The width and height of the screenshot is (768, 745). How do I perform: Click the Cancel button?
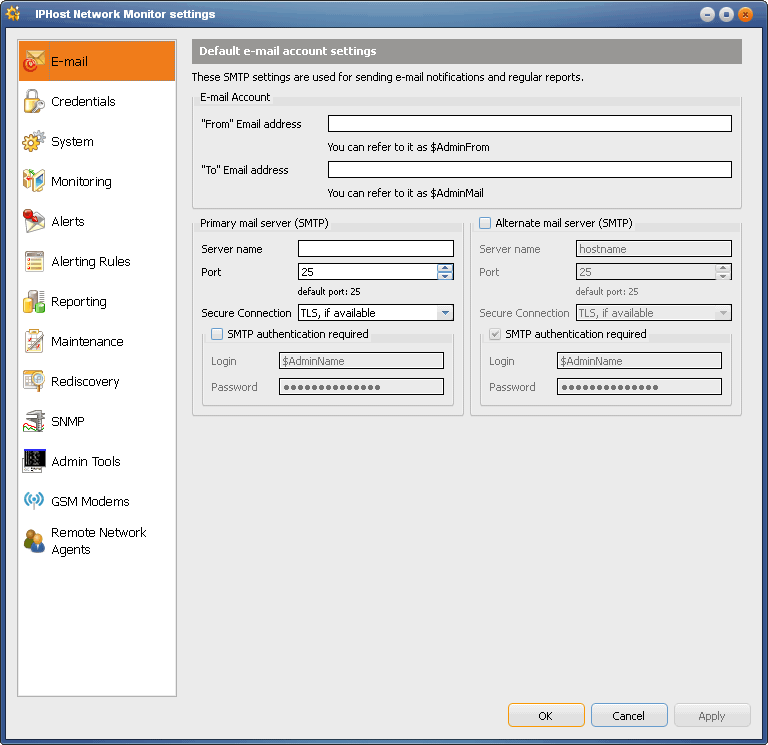click(629, 716)
